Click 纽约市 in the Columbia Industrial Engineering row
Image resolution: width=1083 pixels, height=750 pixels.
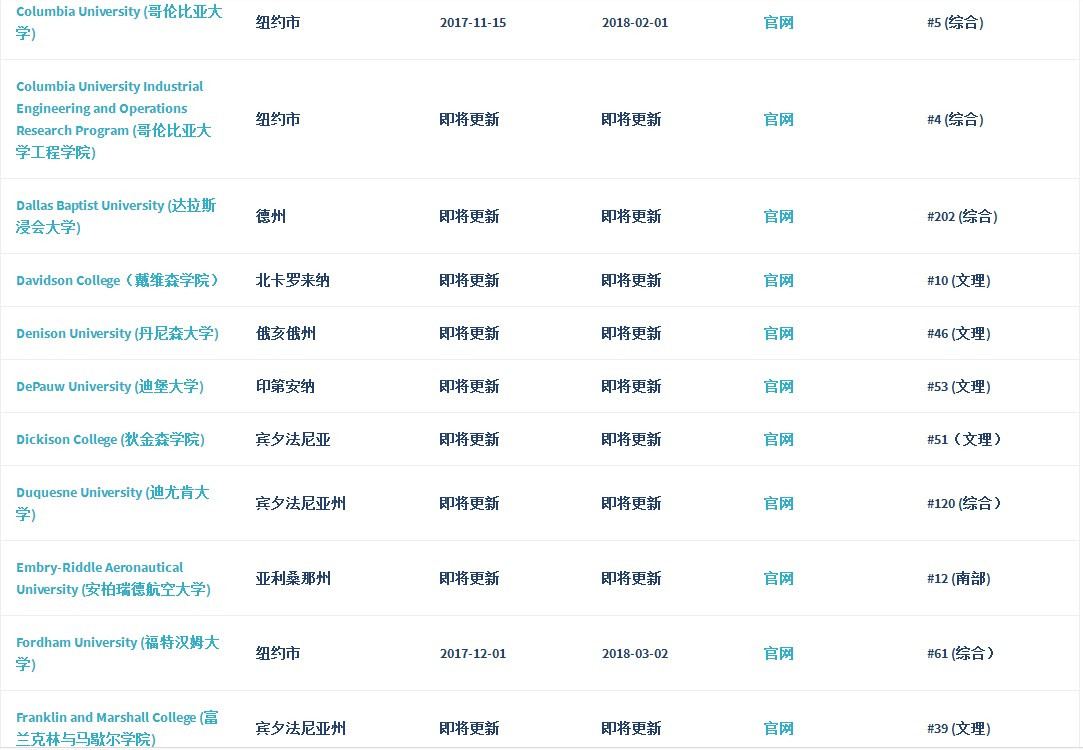[278, 119]
